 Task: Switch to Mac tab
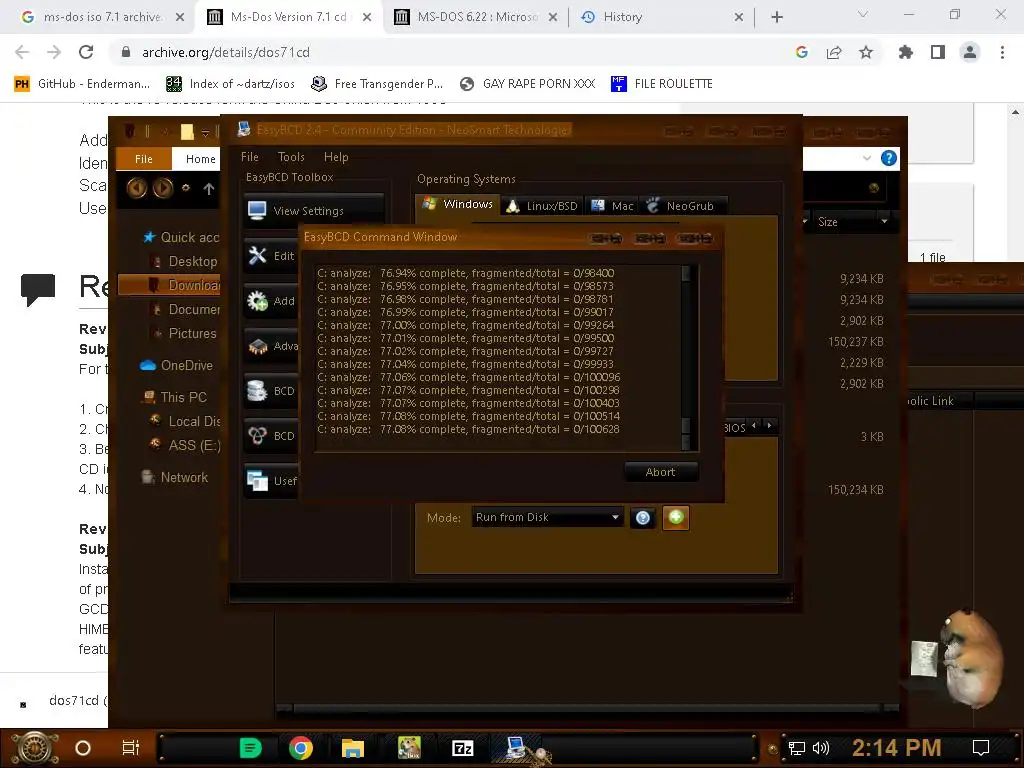(x=613, y=206)
